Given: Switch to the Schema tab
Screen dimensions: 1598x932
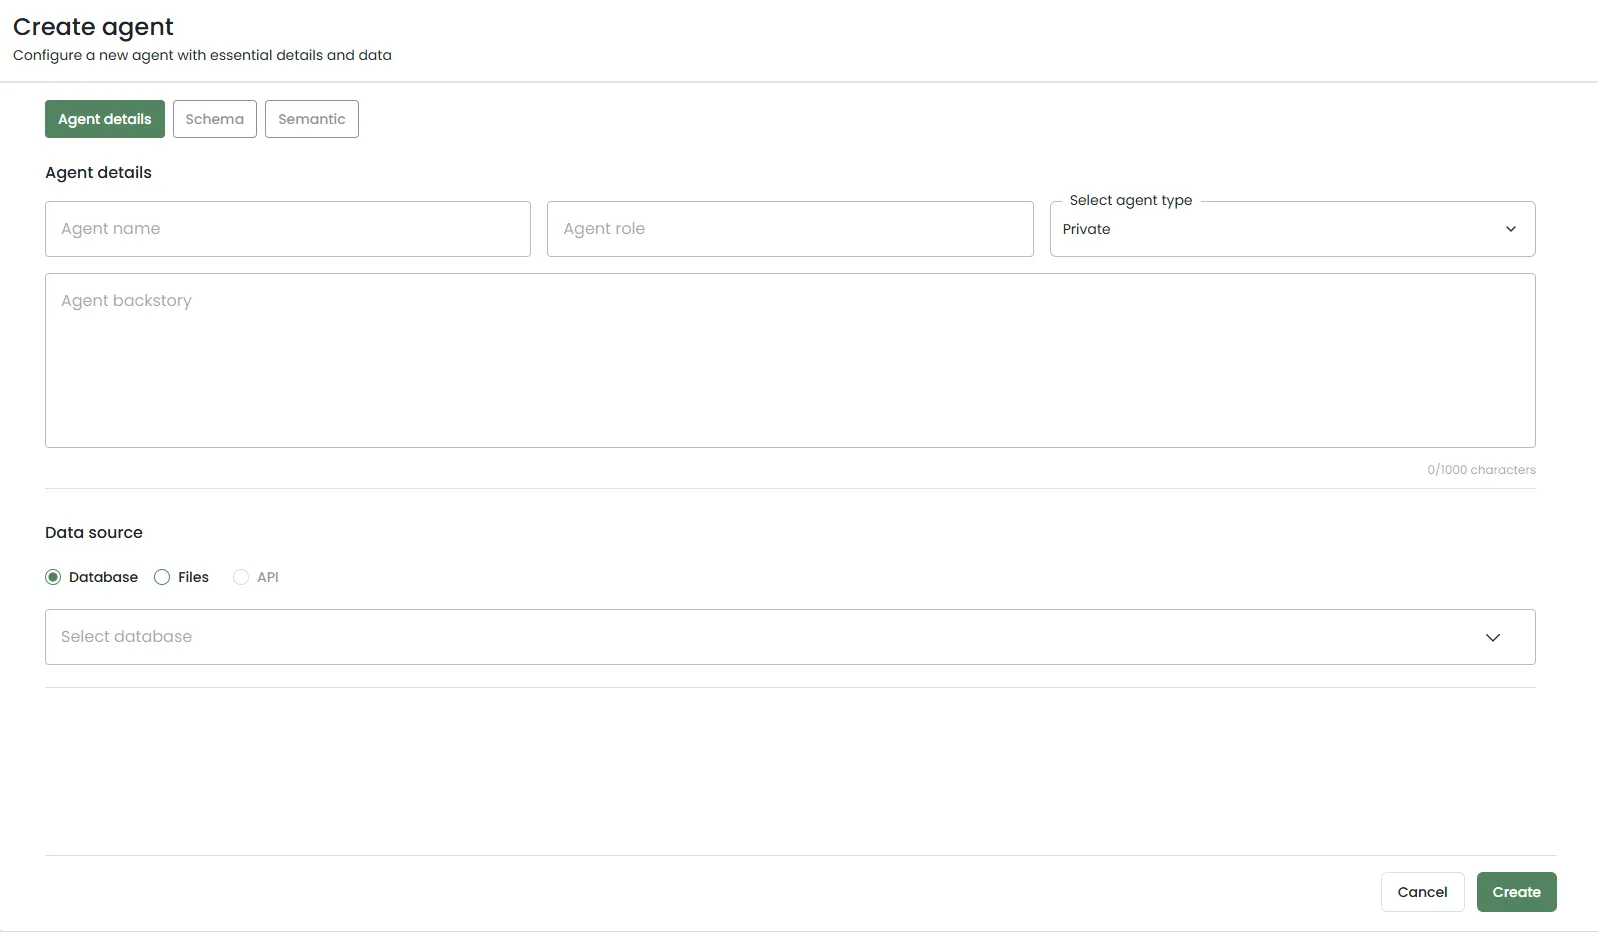Looking at the screenshot, I should [214, 119].
